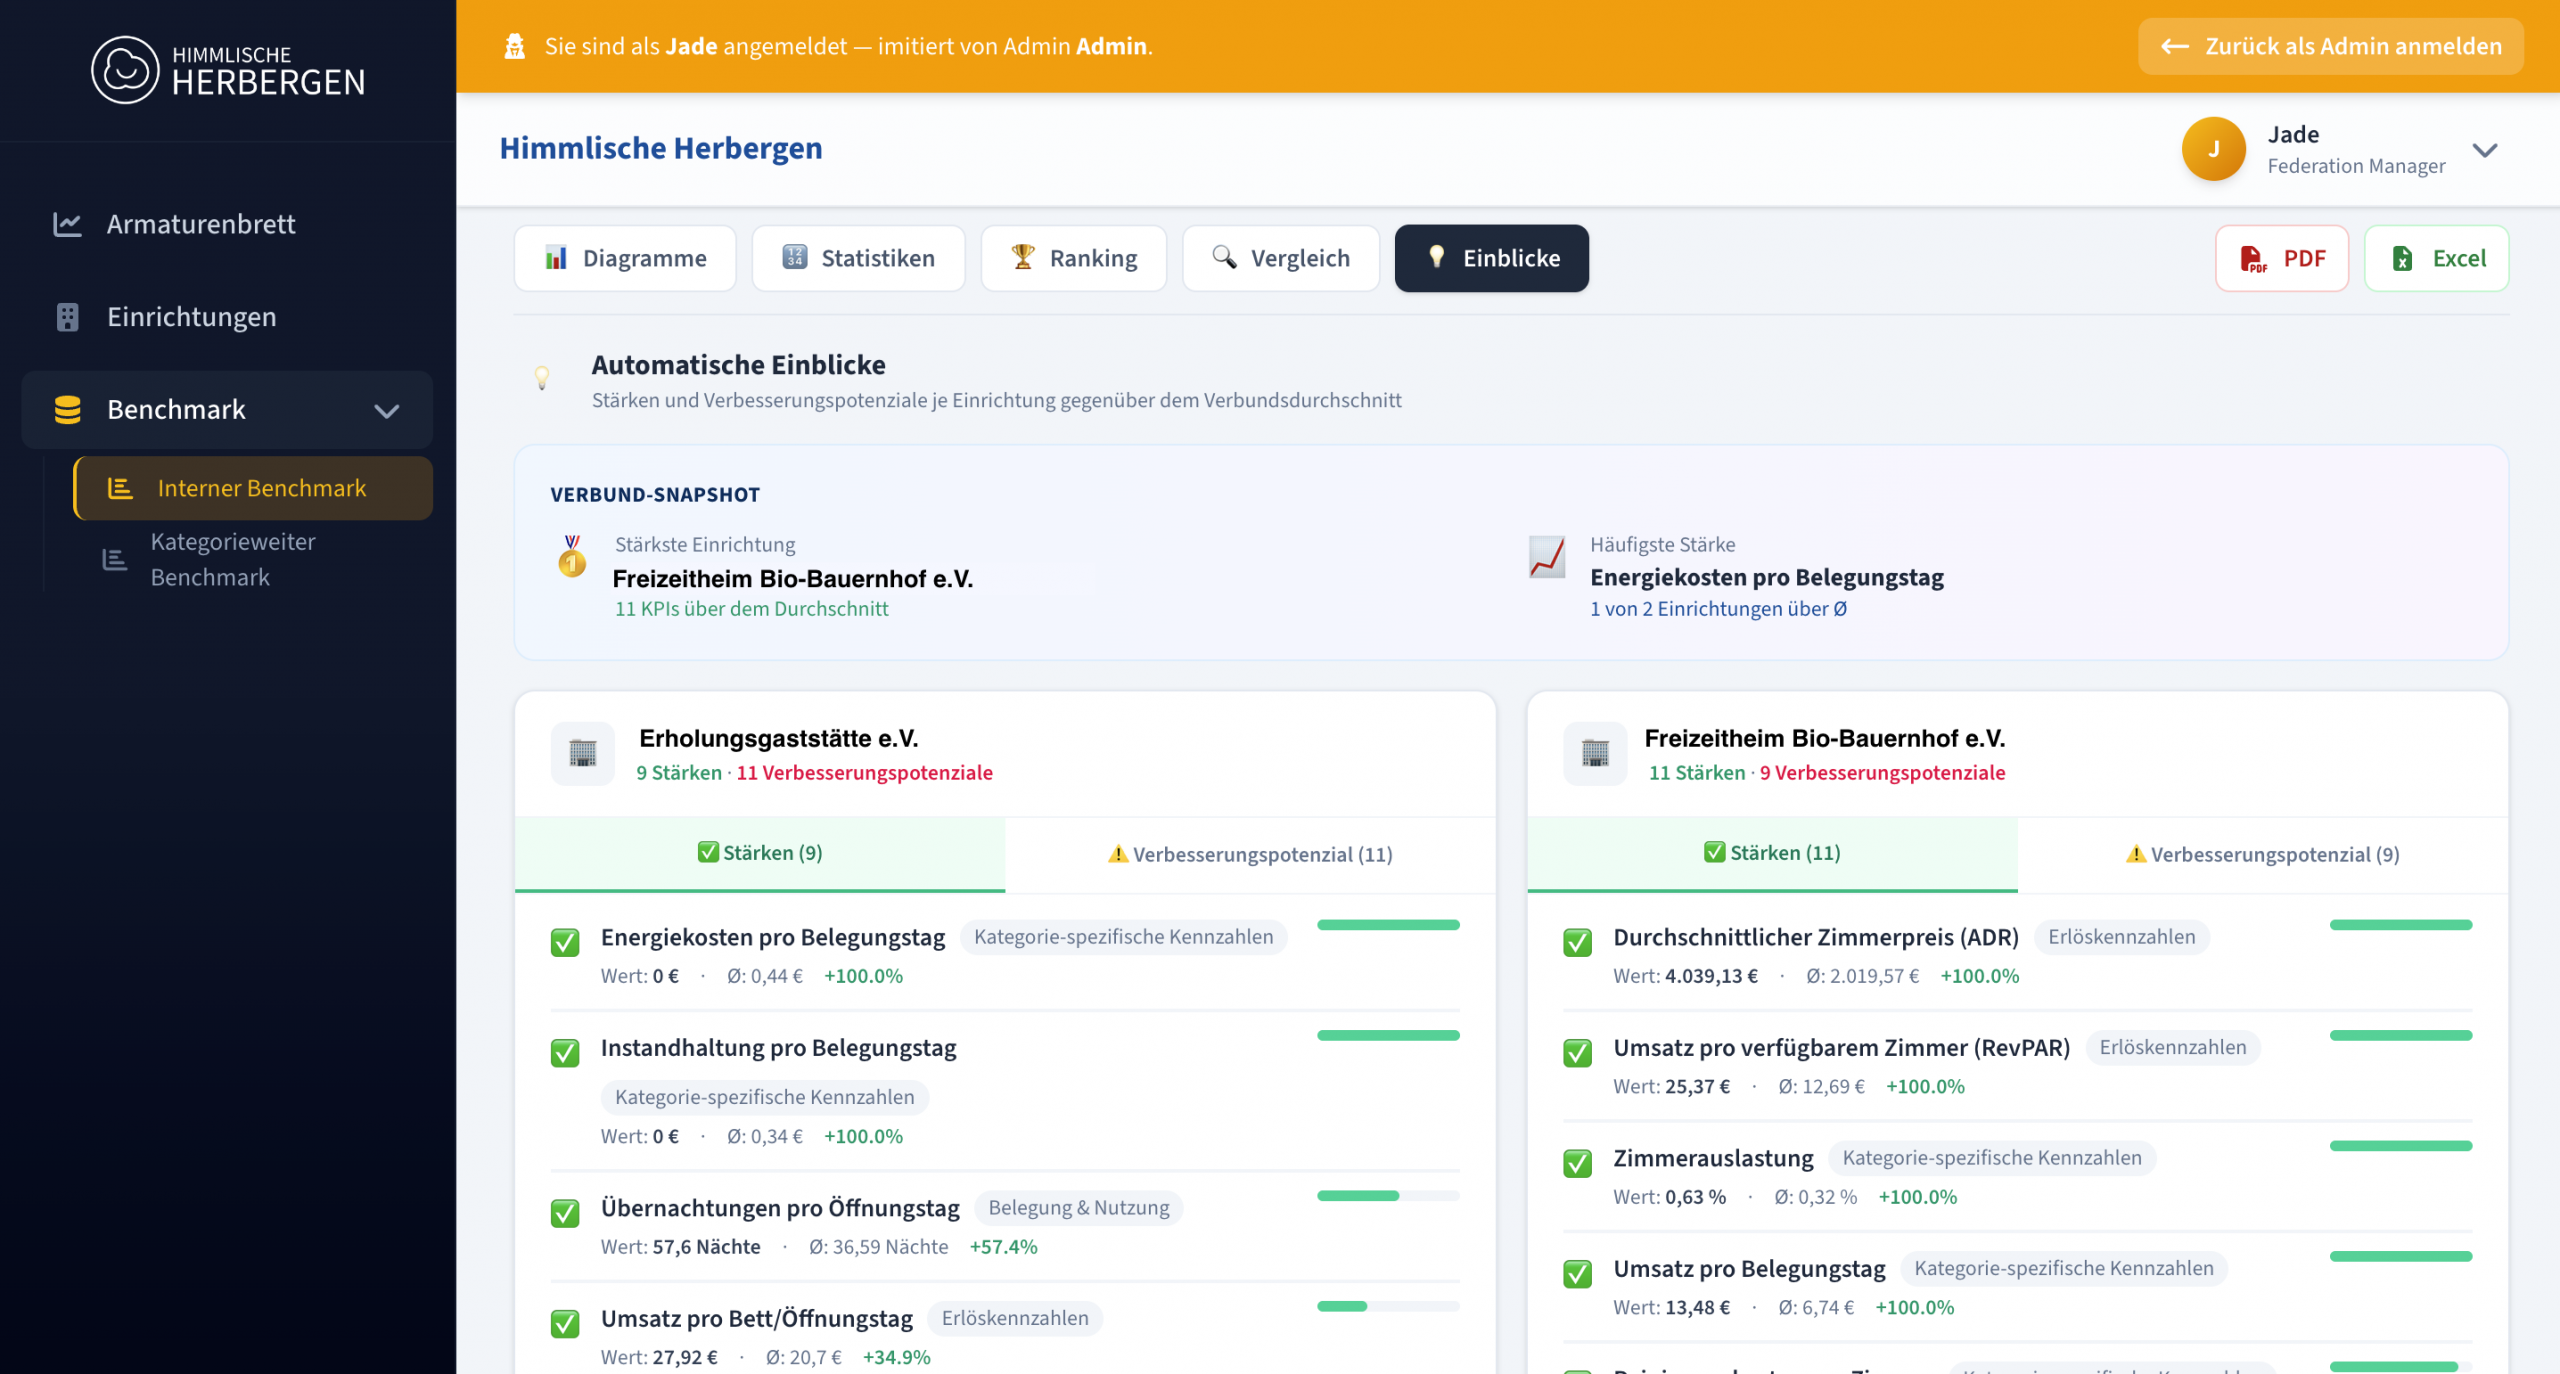The height and width of the screenshot is (1374, 2560).
Task: Click the Interner Benchmark bar icon
Action: point(120,488)
